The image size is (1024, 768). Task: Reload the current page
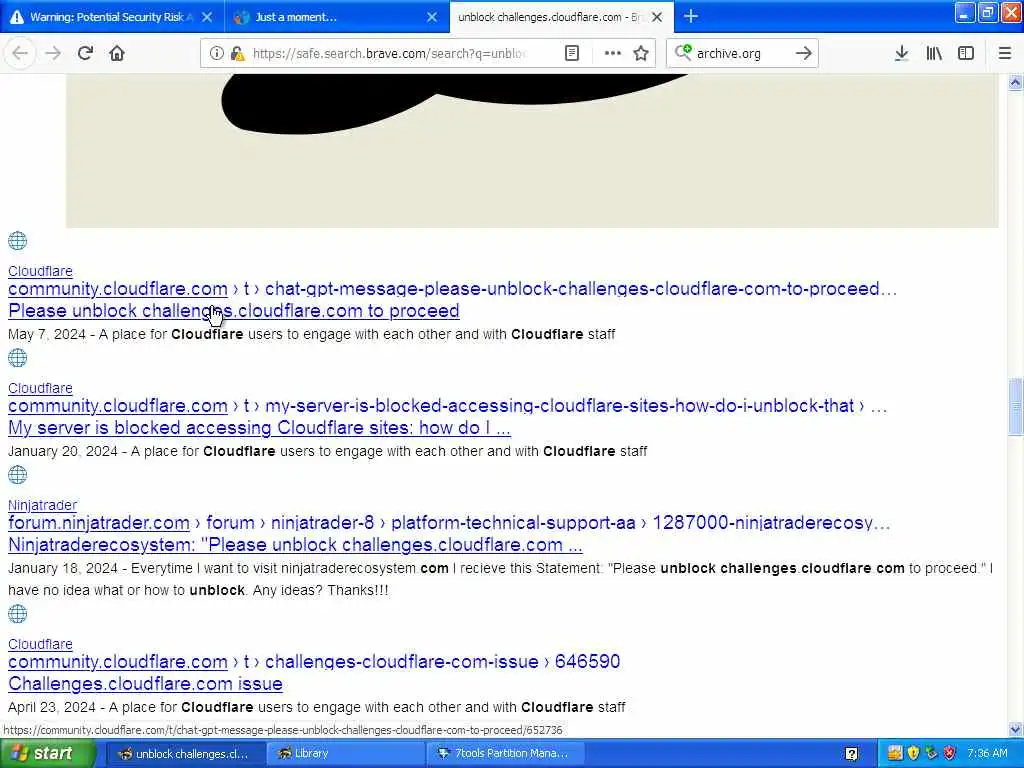pos(85,54)
